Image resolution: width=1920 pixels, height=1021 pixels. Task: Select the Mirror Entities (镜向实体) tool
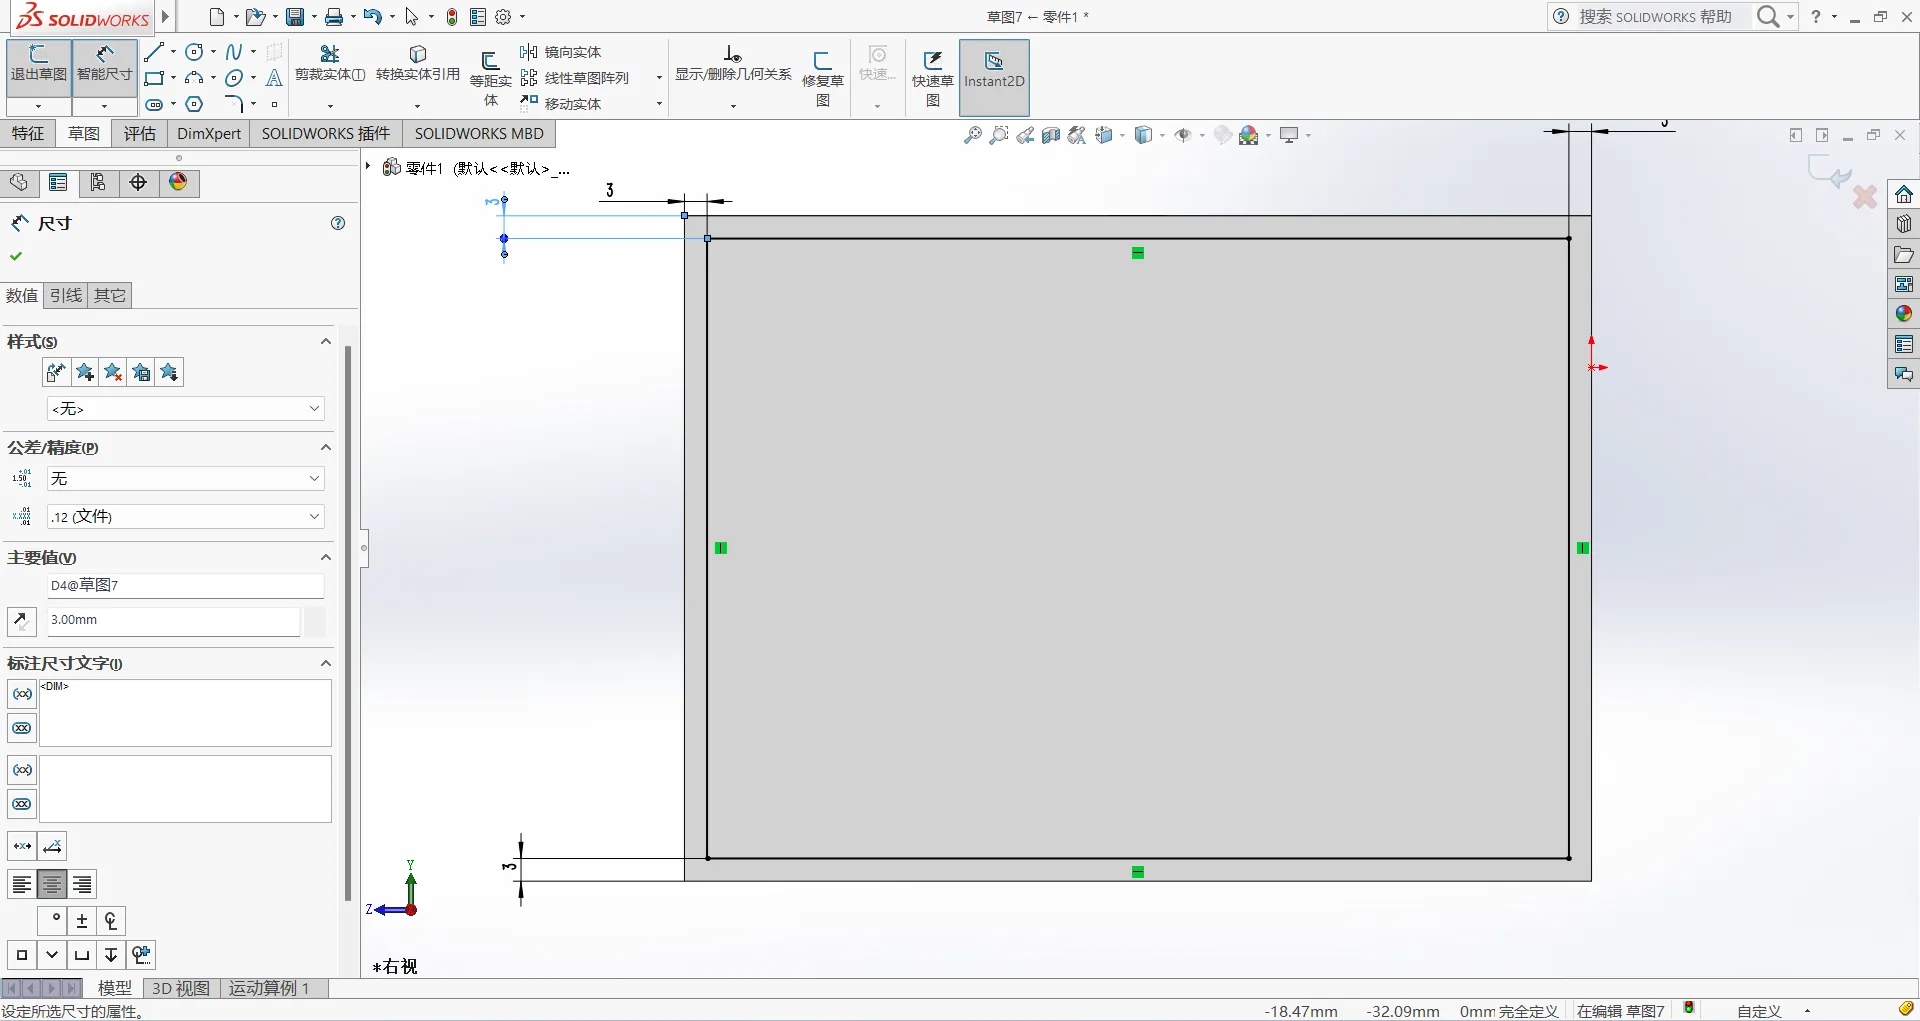coord(561,52)
